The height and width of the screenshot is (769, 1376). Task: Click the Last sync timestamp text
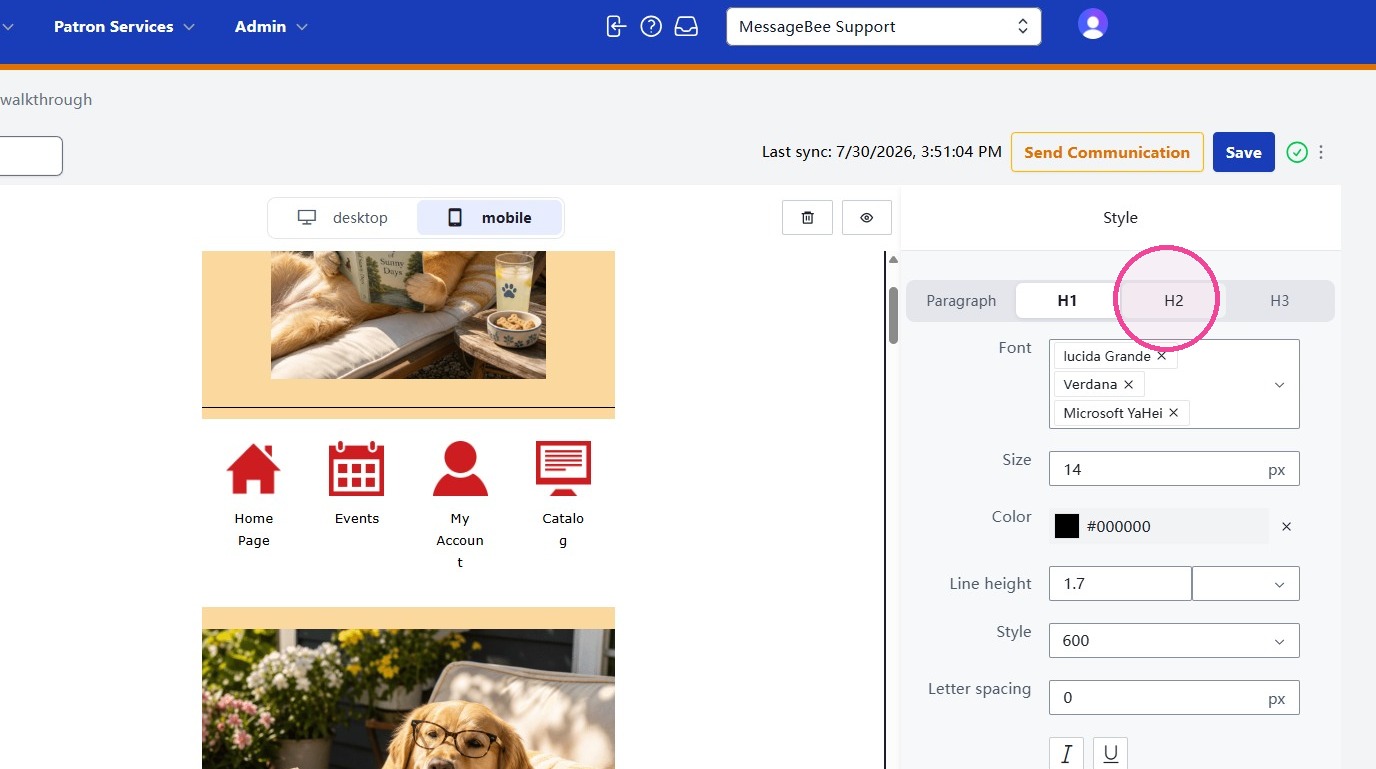881,152
